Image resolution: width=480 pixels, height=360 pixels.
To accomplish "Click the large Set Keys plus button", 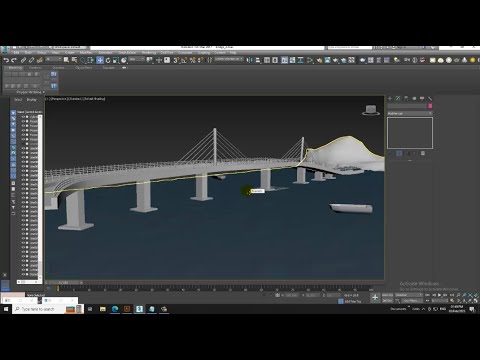I will [375, 298].
